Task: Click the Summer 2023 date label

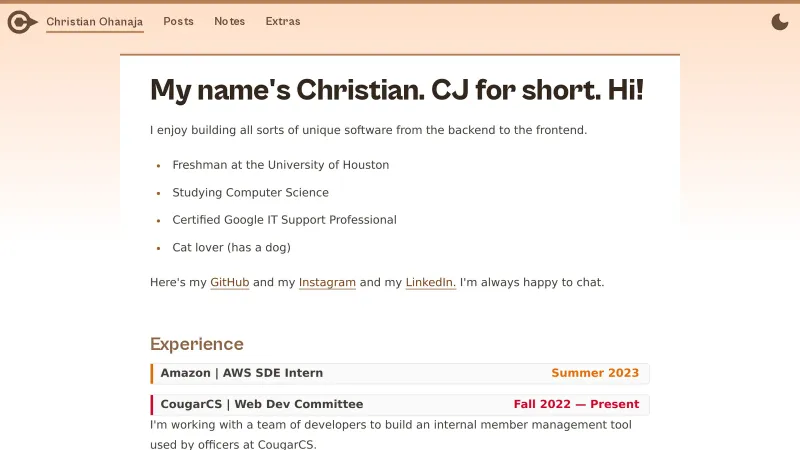Action: click(x=595, y=373)
